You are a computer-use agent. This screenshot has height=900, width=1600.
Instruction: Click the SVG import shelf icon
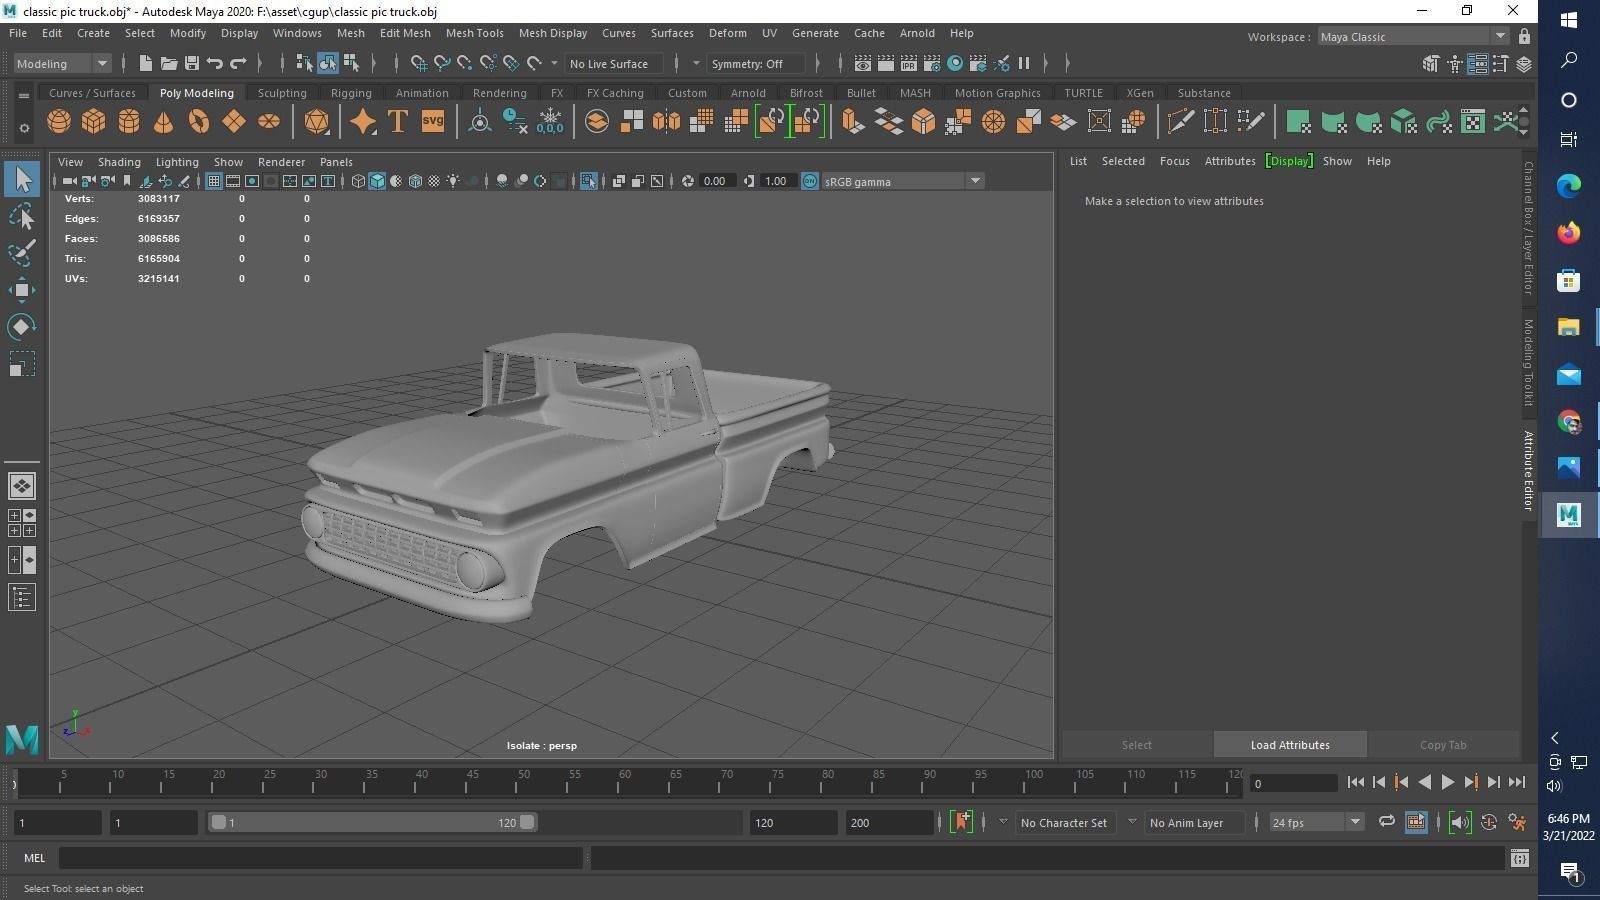[432, 122]
